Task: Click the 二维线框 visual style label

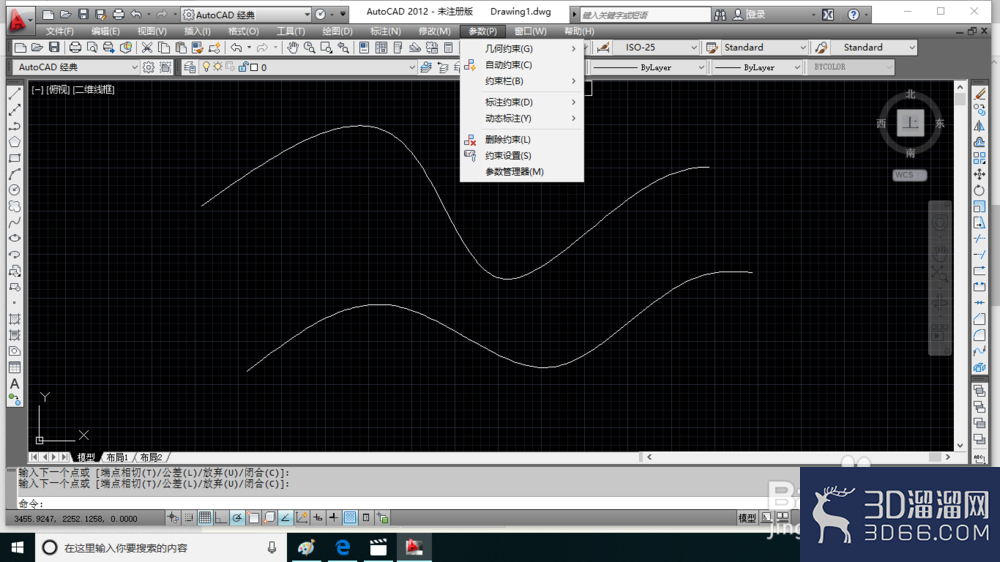Action: [x=94, y=90]
